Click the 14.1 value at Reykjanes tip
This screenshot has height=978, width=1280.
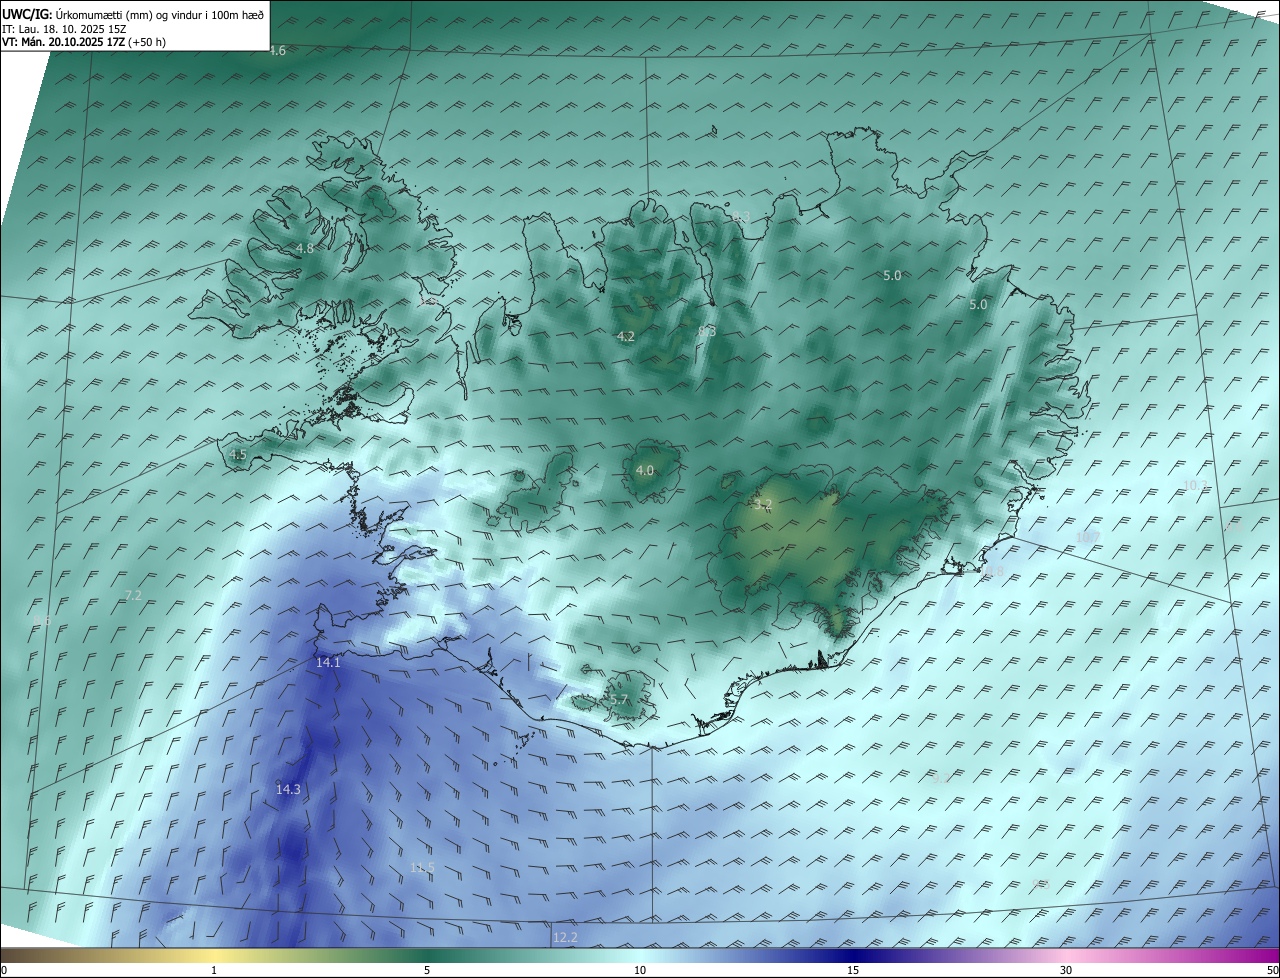click(328, 662)
